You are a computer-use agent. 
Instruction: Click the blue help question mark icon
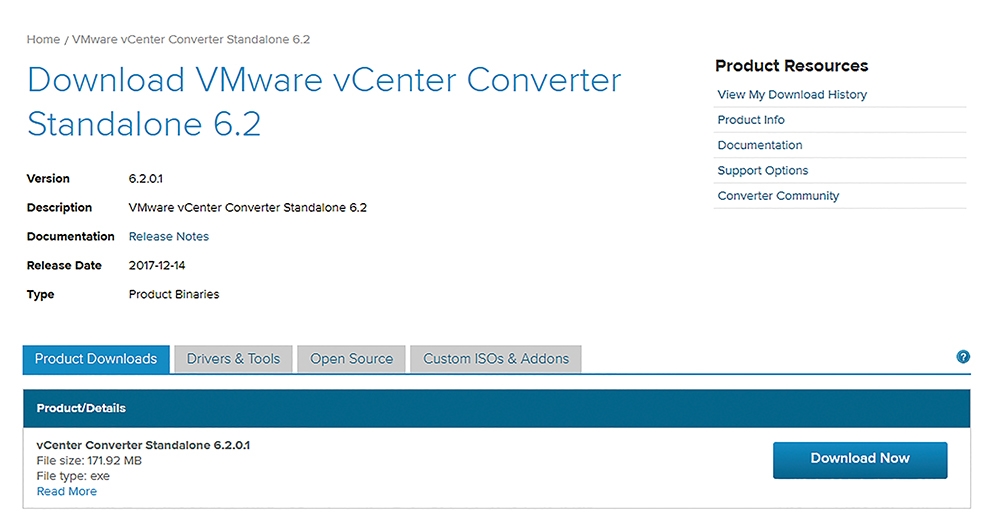(963, 357)
